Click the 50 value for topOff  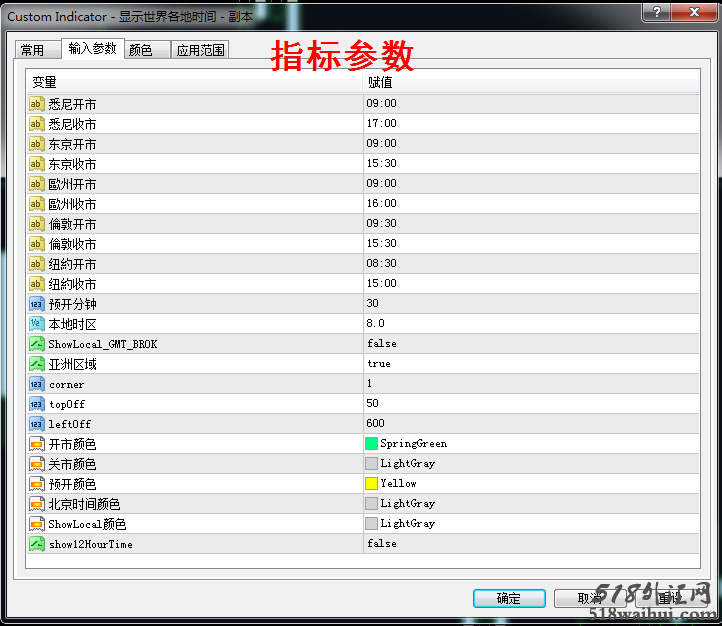373,403
